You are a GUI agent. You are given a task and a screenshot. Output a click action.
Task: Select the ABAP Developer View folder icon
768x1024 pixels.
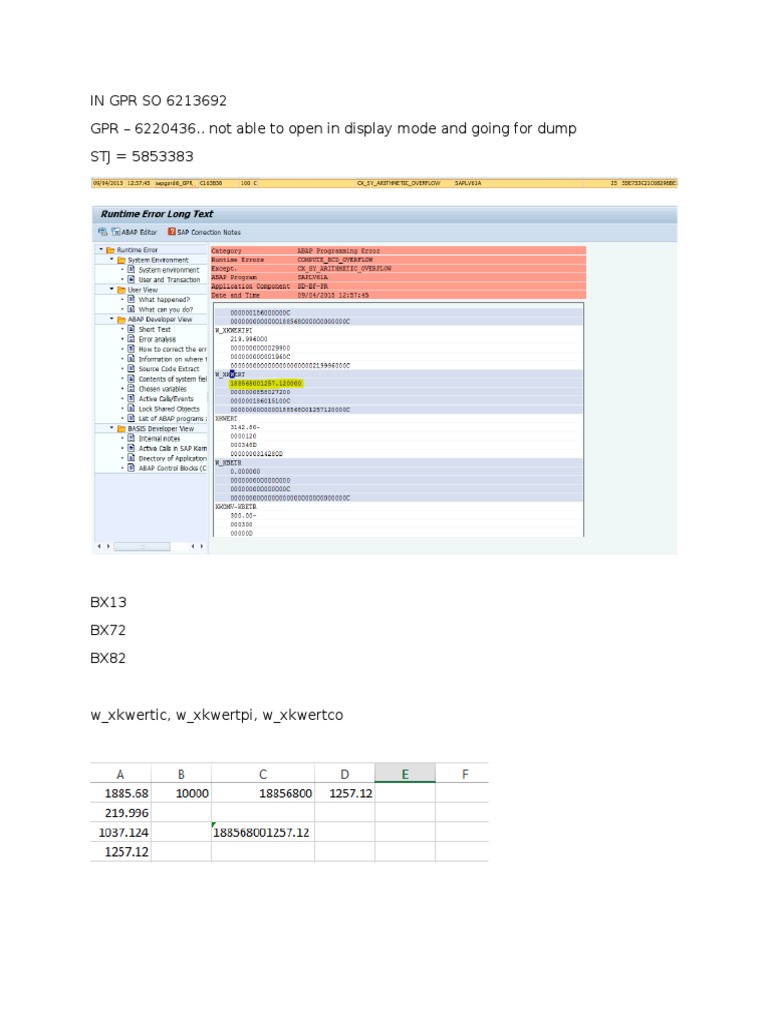click(121, 319)
